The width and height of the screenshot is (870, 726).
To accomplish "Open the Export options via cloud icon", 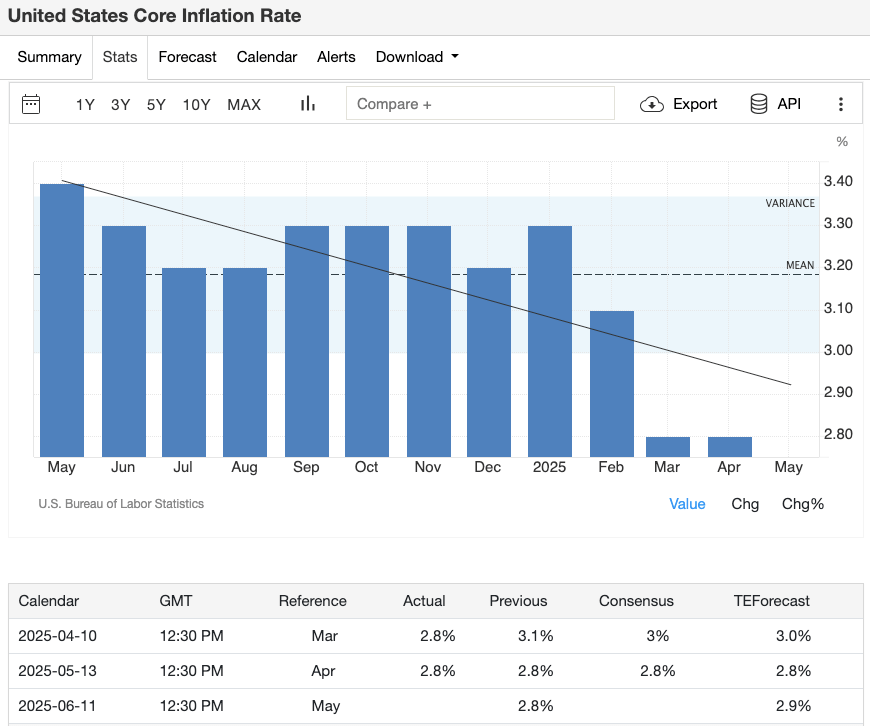I will [651, 104].
